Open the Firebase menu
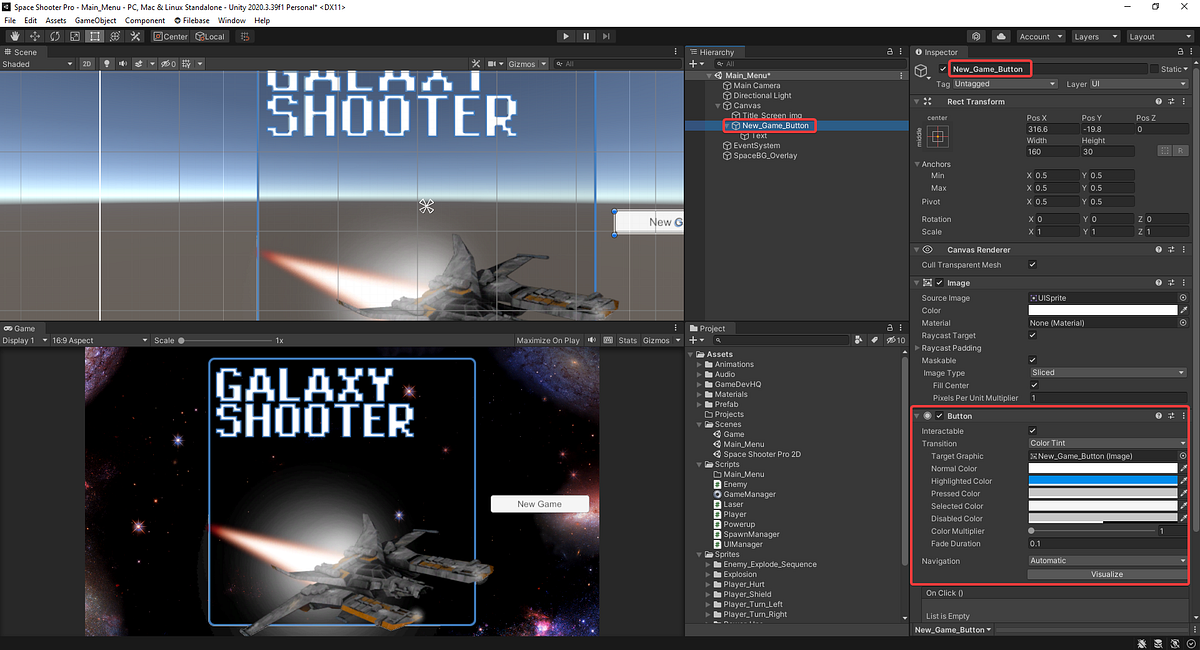 click(191, 19)
